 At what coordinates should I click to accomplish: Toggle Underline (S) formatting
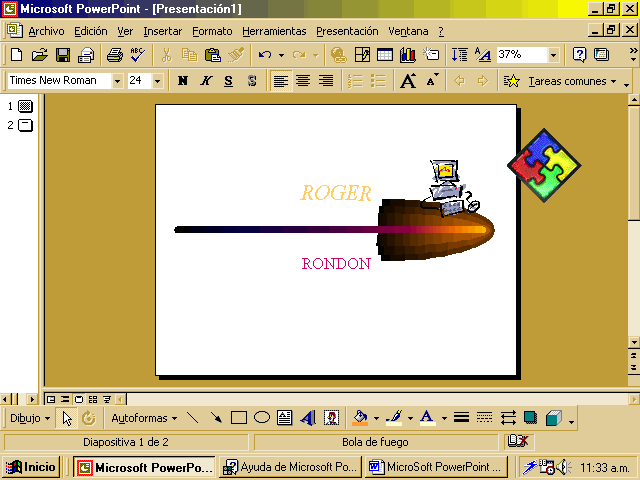229,81
